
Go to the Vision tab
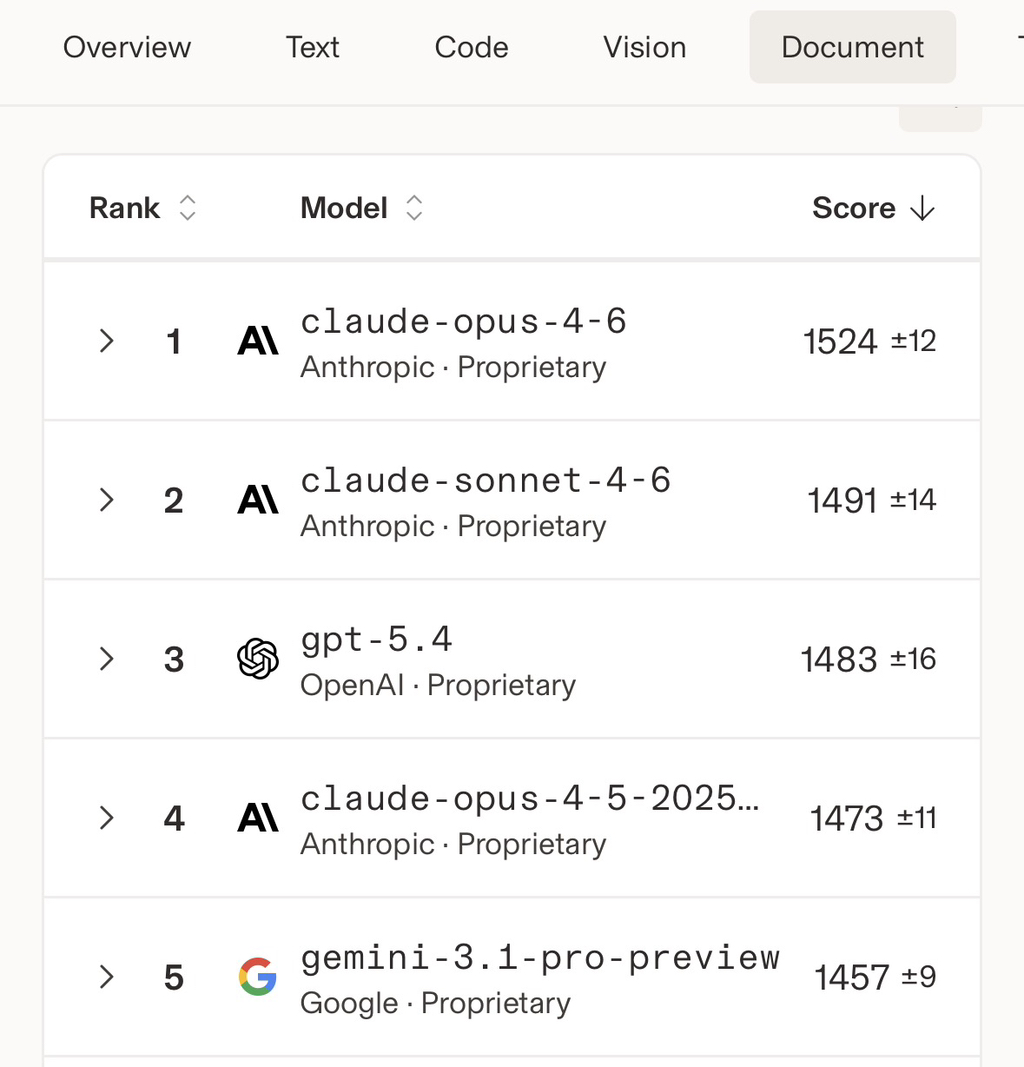645,47
